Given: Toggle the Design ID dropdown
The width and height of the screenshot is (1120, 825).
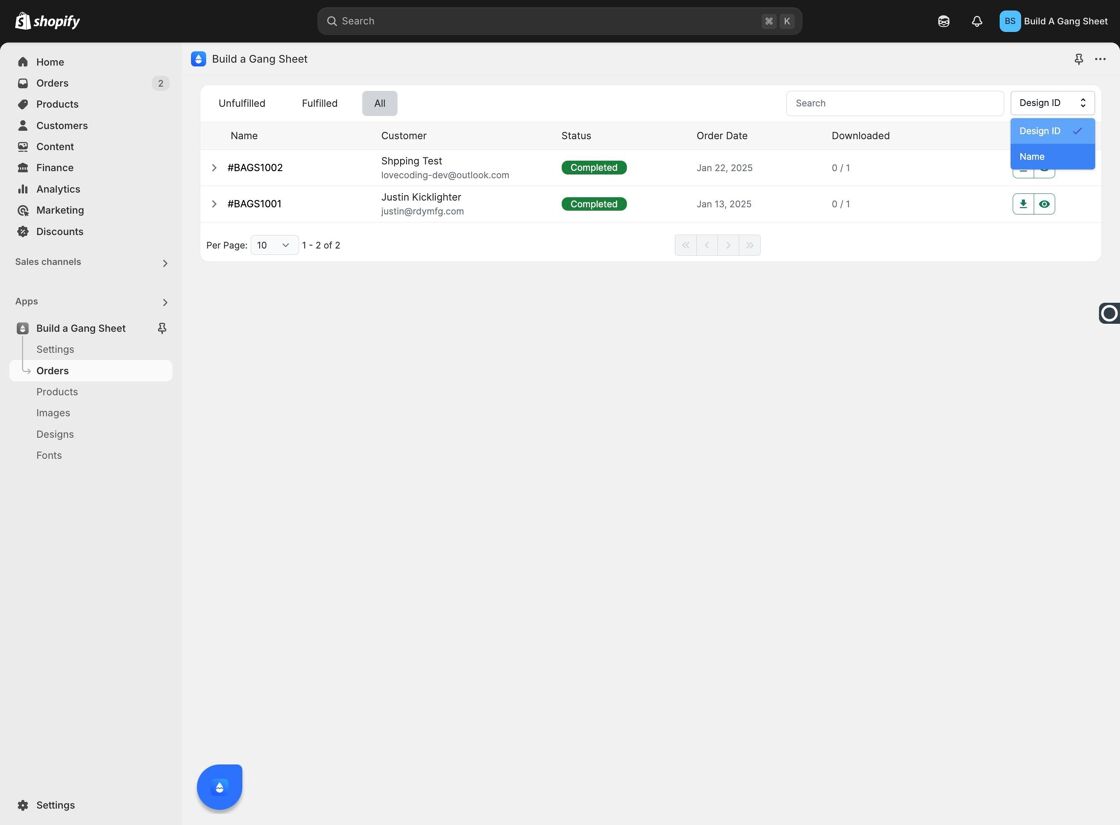Looking at the screenshot, I should [1052, 103].
